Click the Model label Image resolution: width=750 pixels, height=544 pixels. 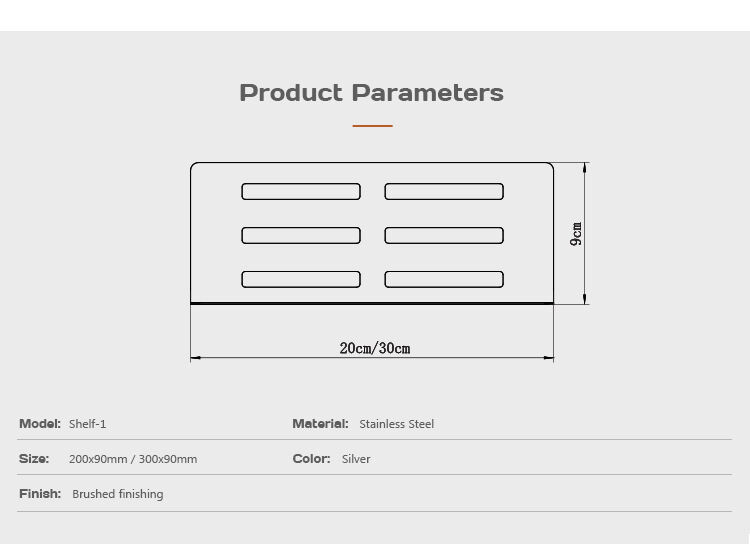pyautogui.click(x=40, y=424)
